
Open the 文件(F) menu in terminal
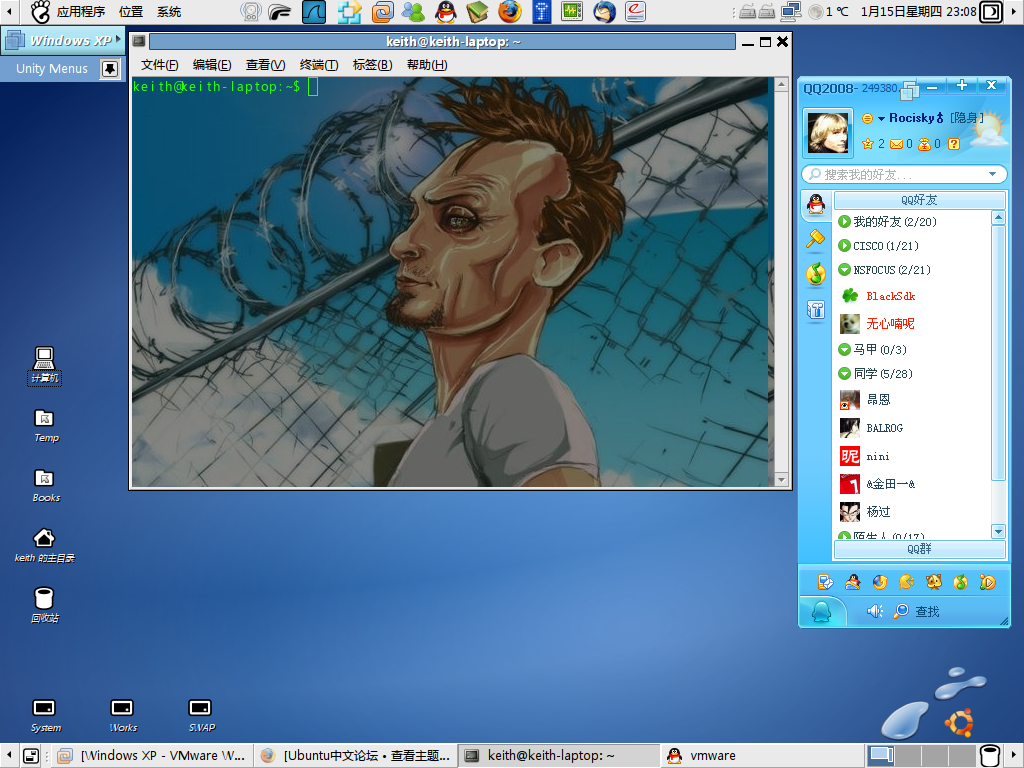point(159,65)
